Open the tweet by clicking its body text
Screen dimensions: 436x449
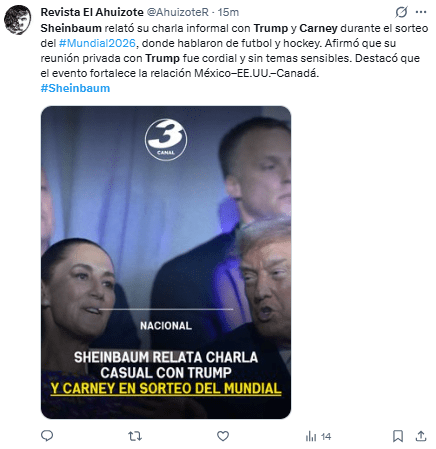coord(234,50)
